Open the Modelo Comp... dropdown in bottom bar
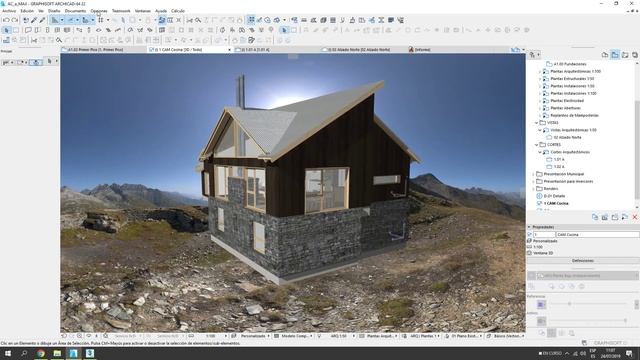 (x=295, y=336)
